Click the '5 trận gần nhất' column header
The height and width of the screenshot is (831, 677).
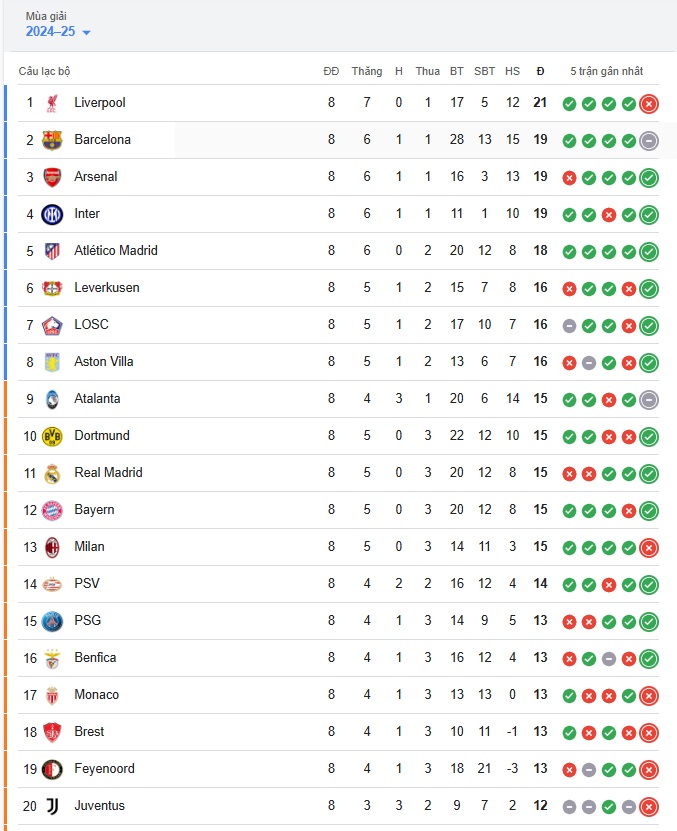606,71
